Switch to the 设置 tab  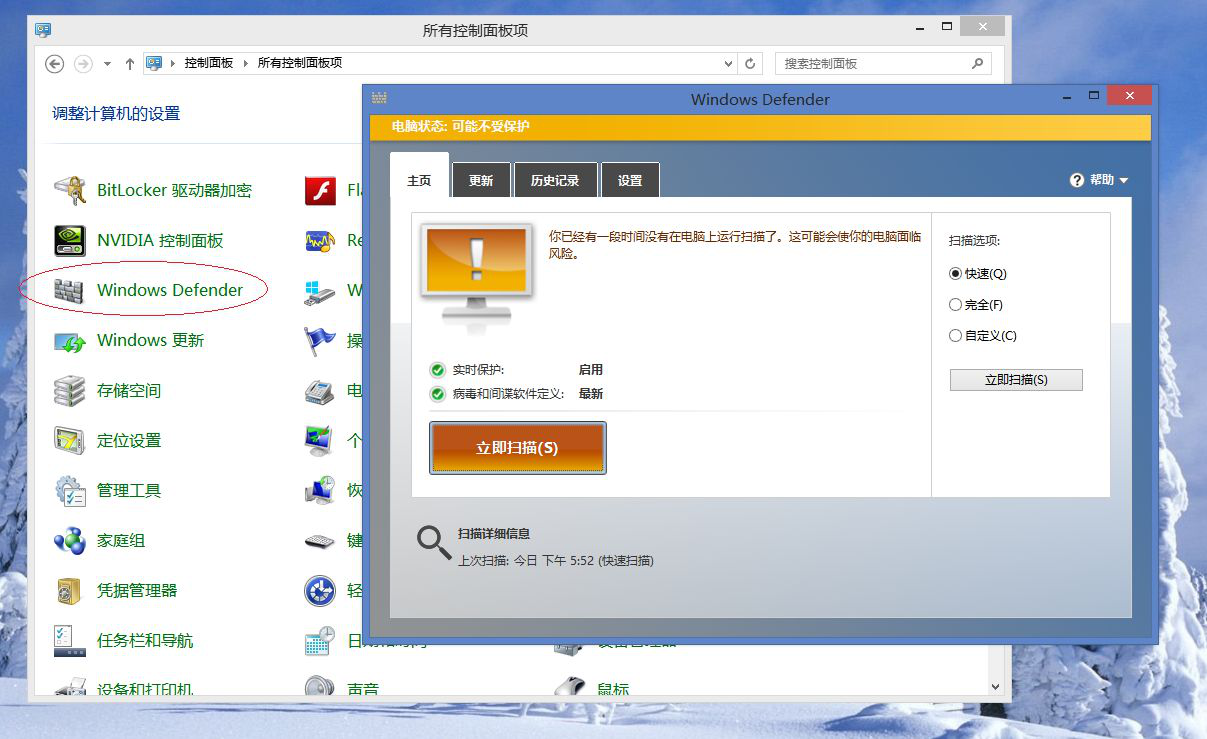tap(630, 181)
